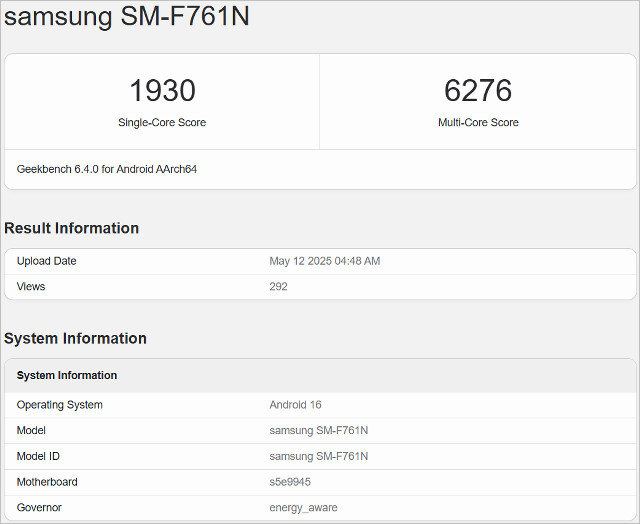Screen dimensions: 640x524
Task: Select samsung SM-F761N in the Model ID row
Action: coord(319,456)
